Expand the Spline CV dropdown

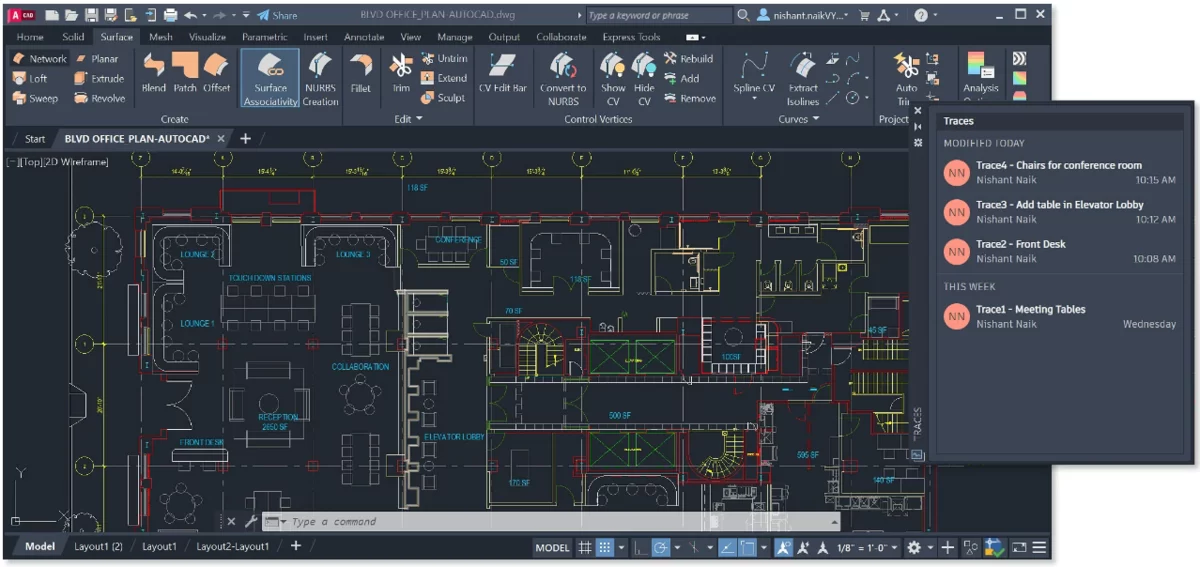click(x=754, y=99)
